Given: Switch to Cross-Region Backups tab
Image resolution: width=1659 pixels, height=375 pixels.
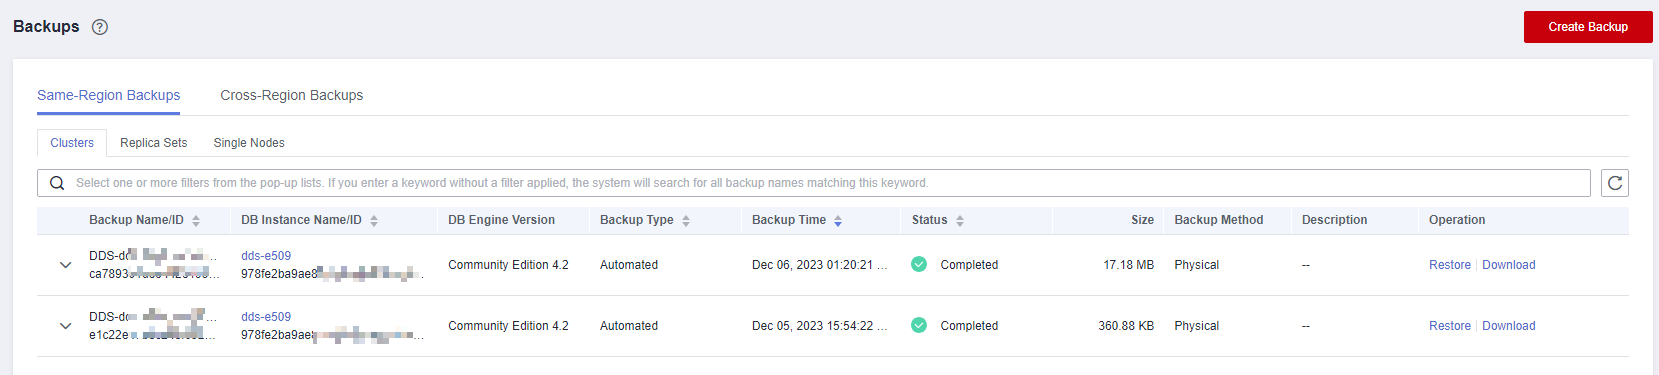Looking at the screenshot, I should click(292, 95).
